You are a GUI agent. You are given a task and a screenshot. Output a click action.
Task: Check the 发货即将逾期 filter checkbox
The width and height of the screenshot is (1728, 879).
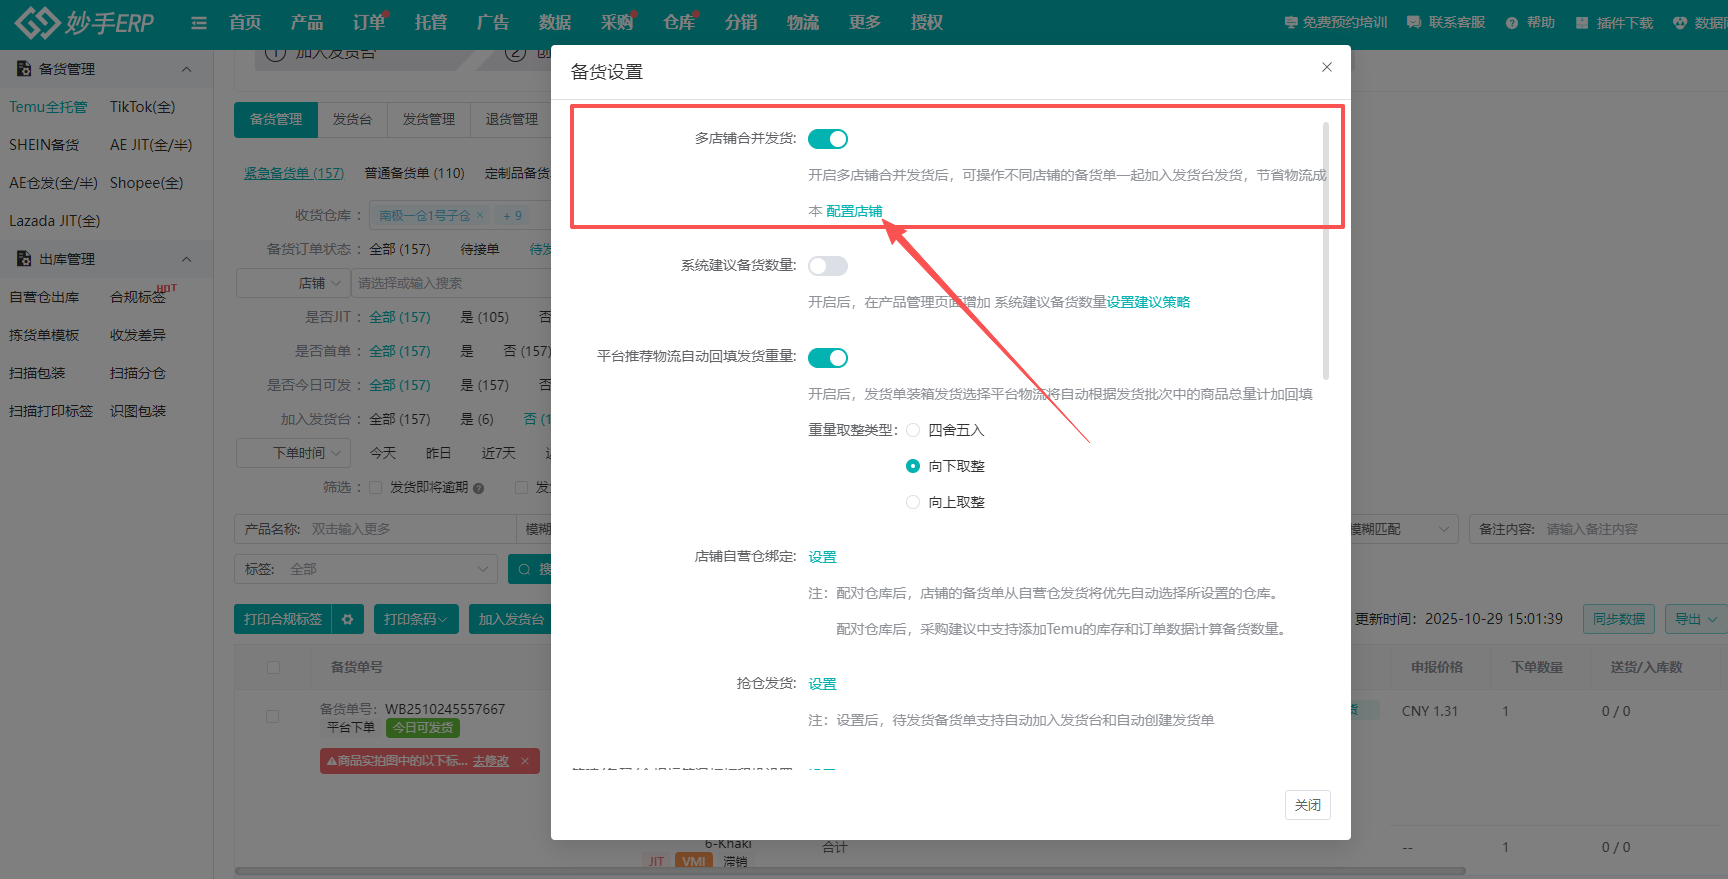pyautogui.click(x=376, y=487)
